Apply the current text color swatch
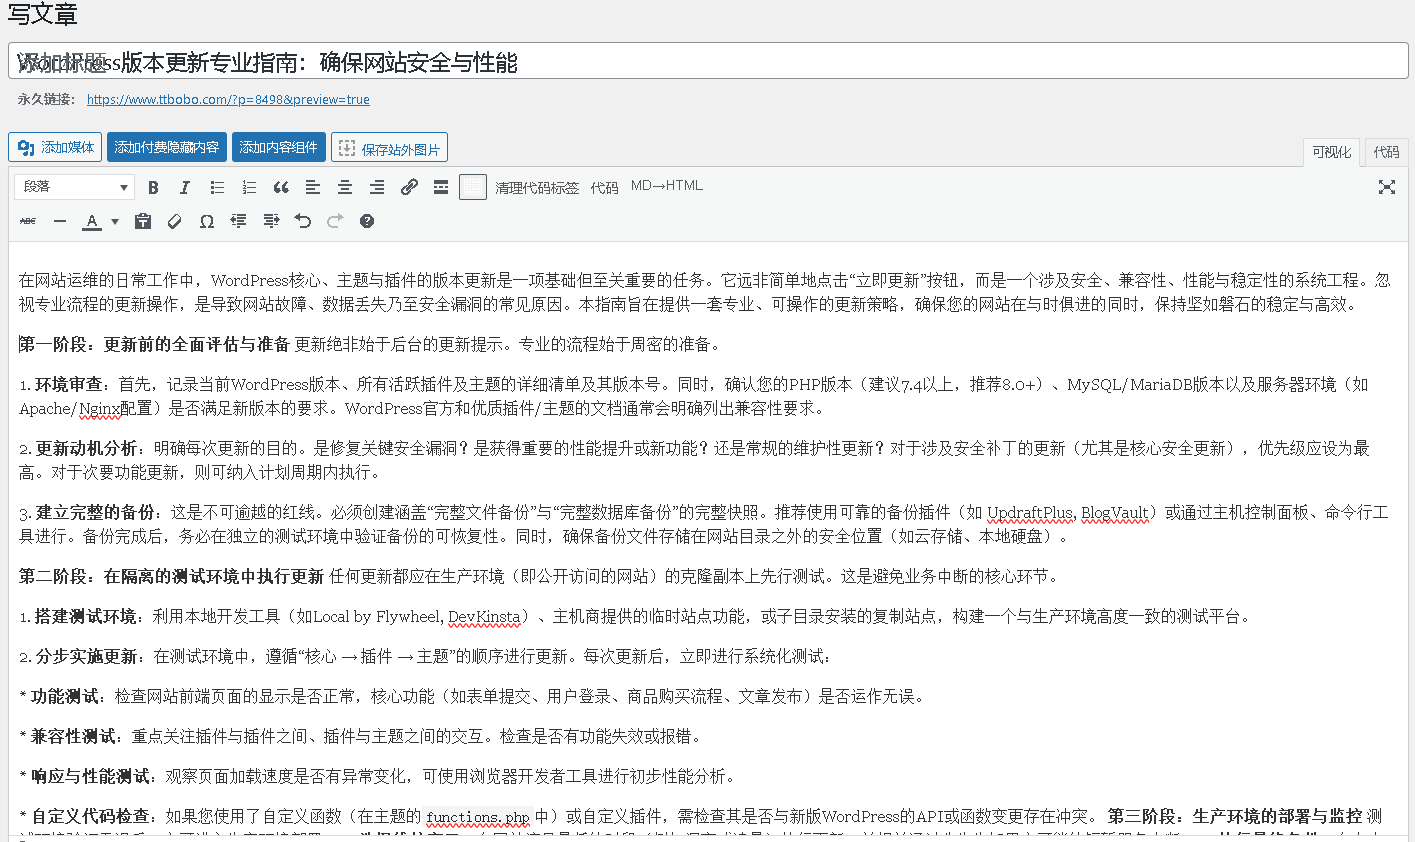The width and height of the screenshot is (1415, 842). pos(92,221)
